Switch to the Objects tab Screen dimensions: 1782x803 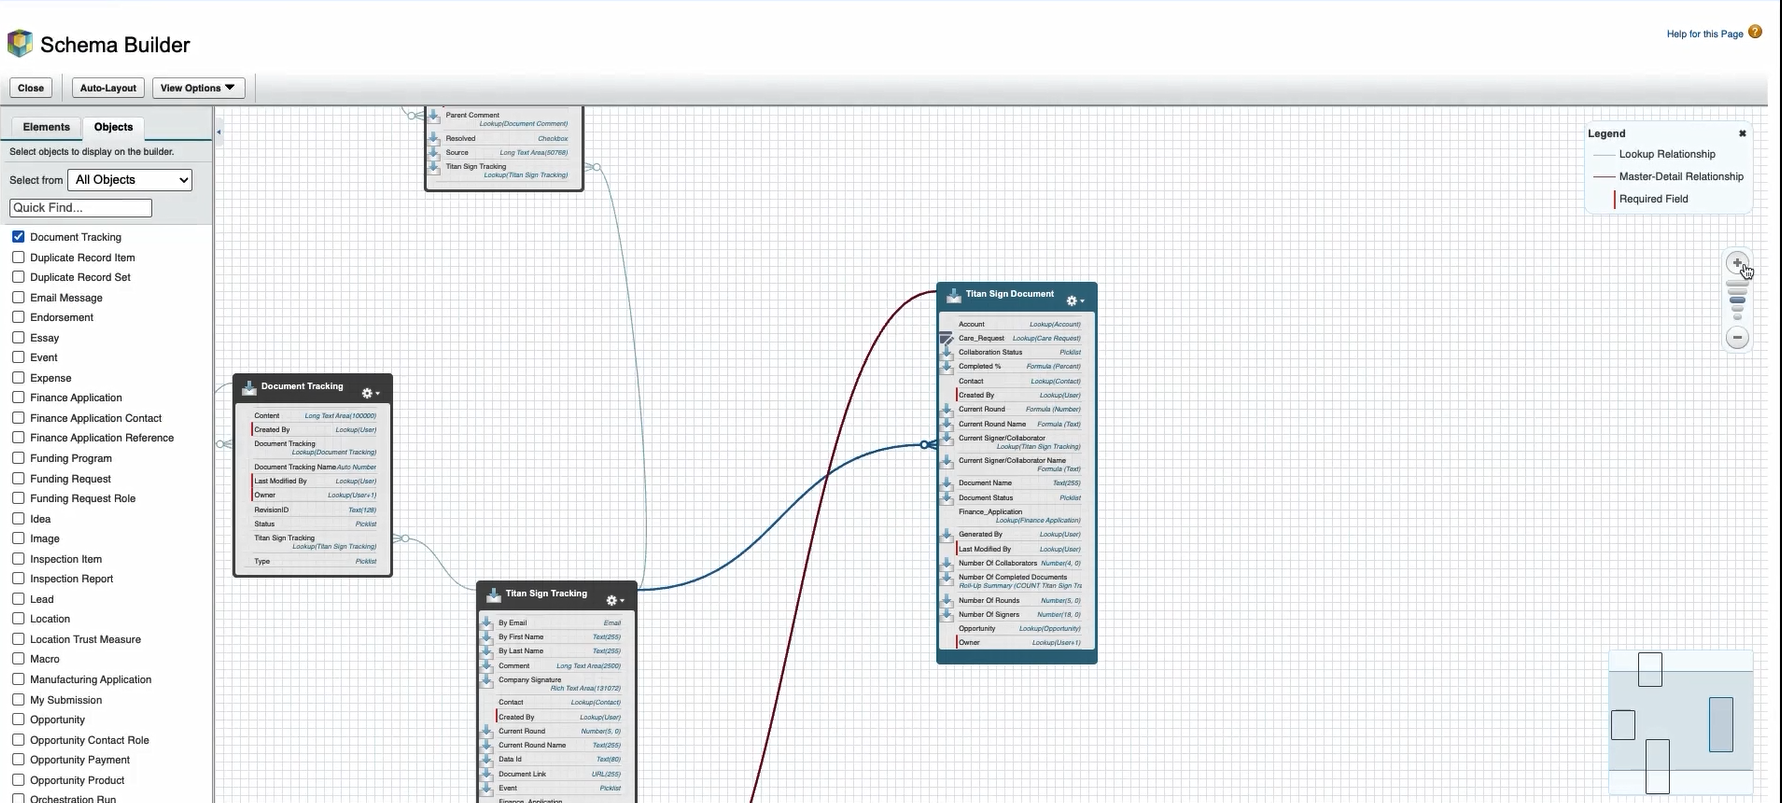coord(113,127)
